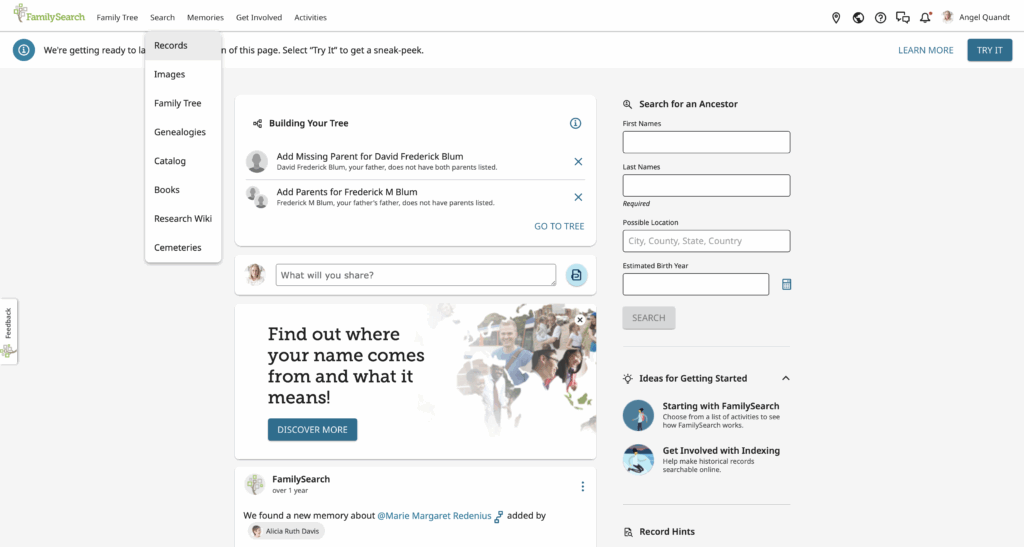This screenshot has width=1024, height=547.
Task: Click the DISCOVER MORE button
Action: [312, 430]
